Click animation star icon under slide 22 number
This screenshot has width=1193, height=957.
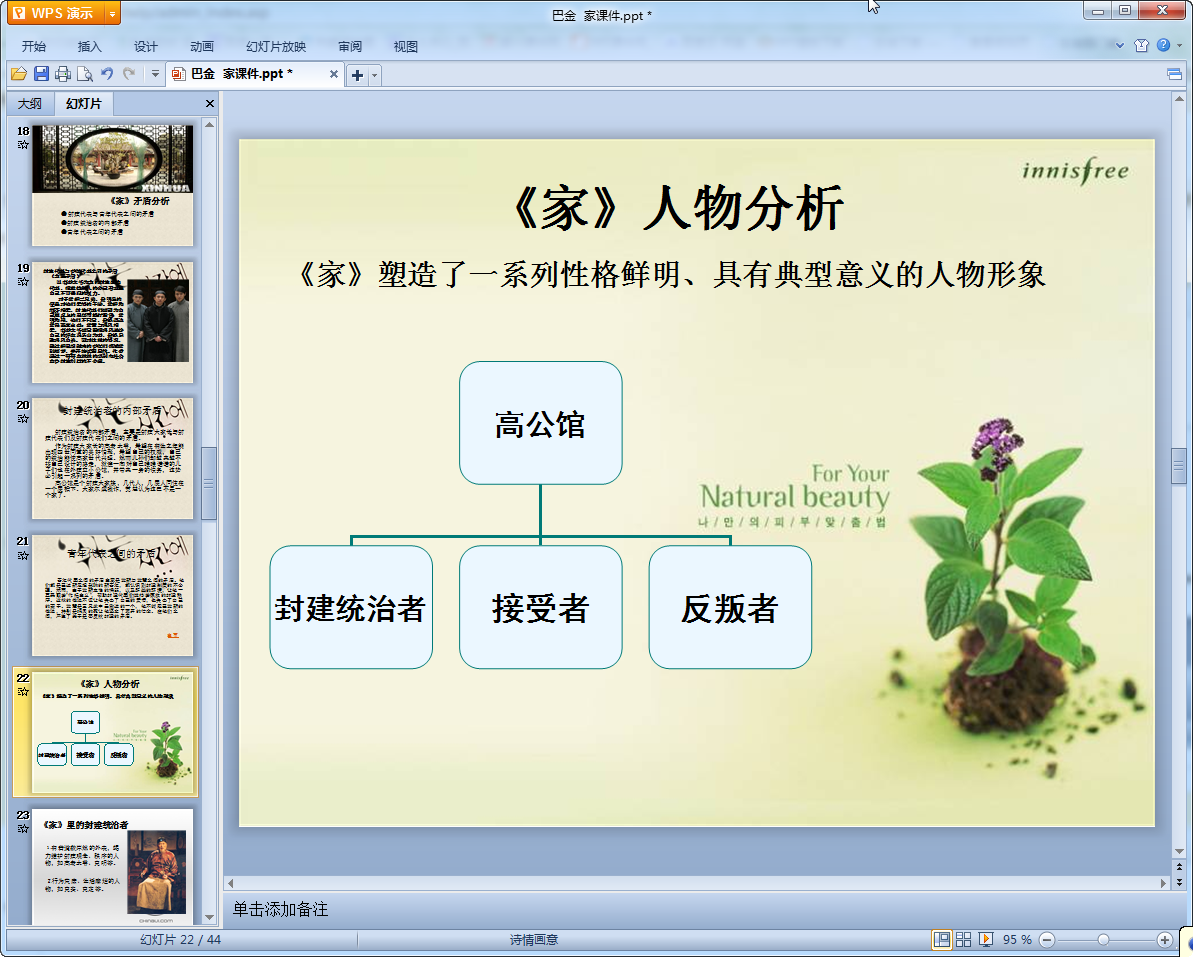coord(23,692)
